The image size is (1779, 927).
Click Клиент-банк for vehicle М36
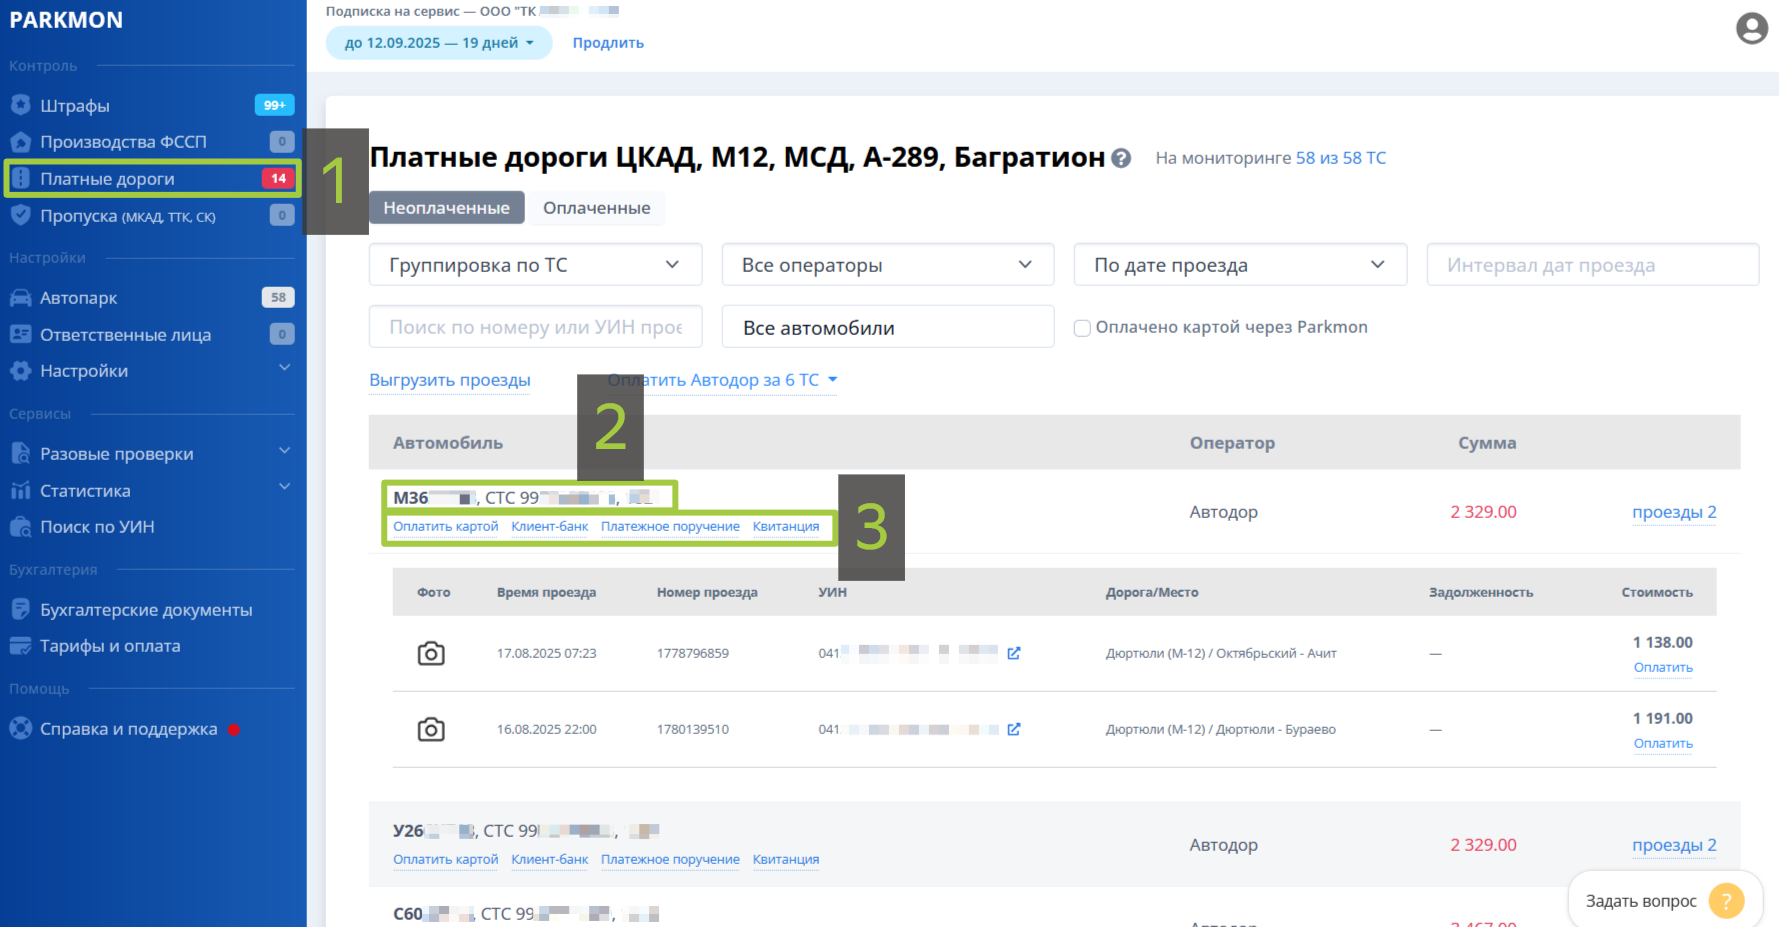click(x=550, y=527)
